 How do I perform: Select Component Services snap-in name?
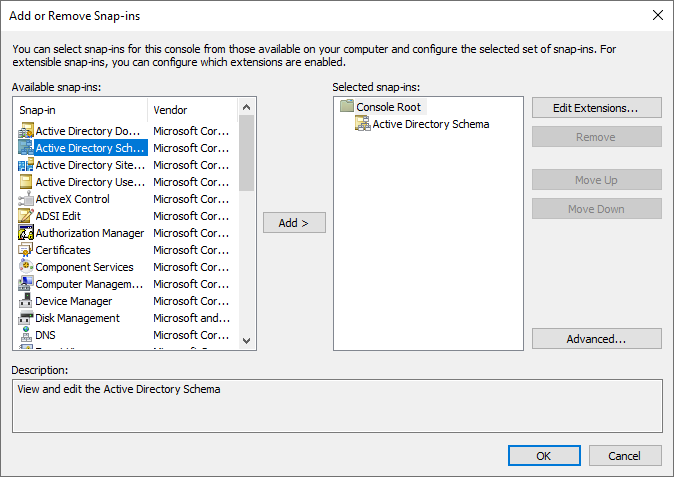85,267
